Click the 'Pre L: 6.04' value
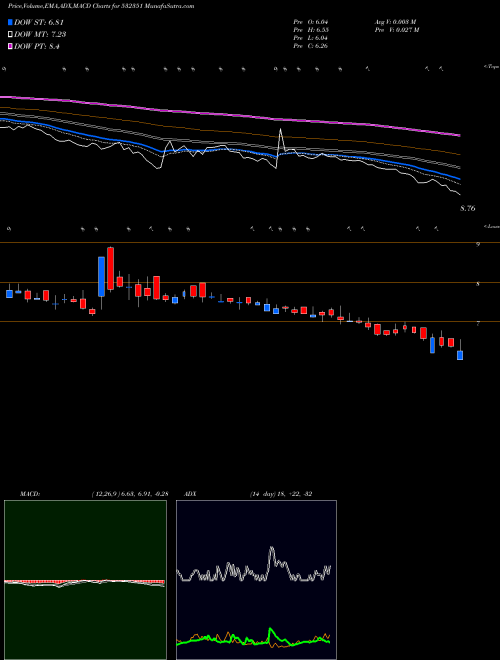This screenshot has width=500, height=660. 311,38
